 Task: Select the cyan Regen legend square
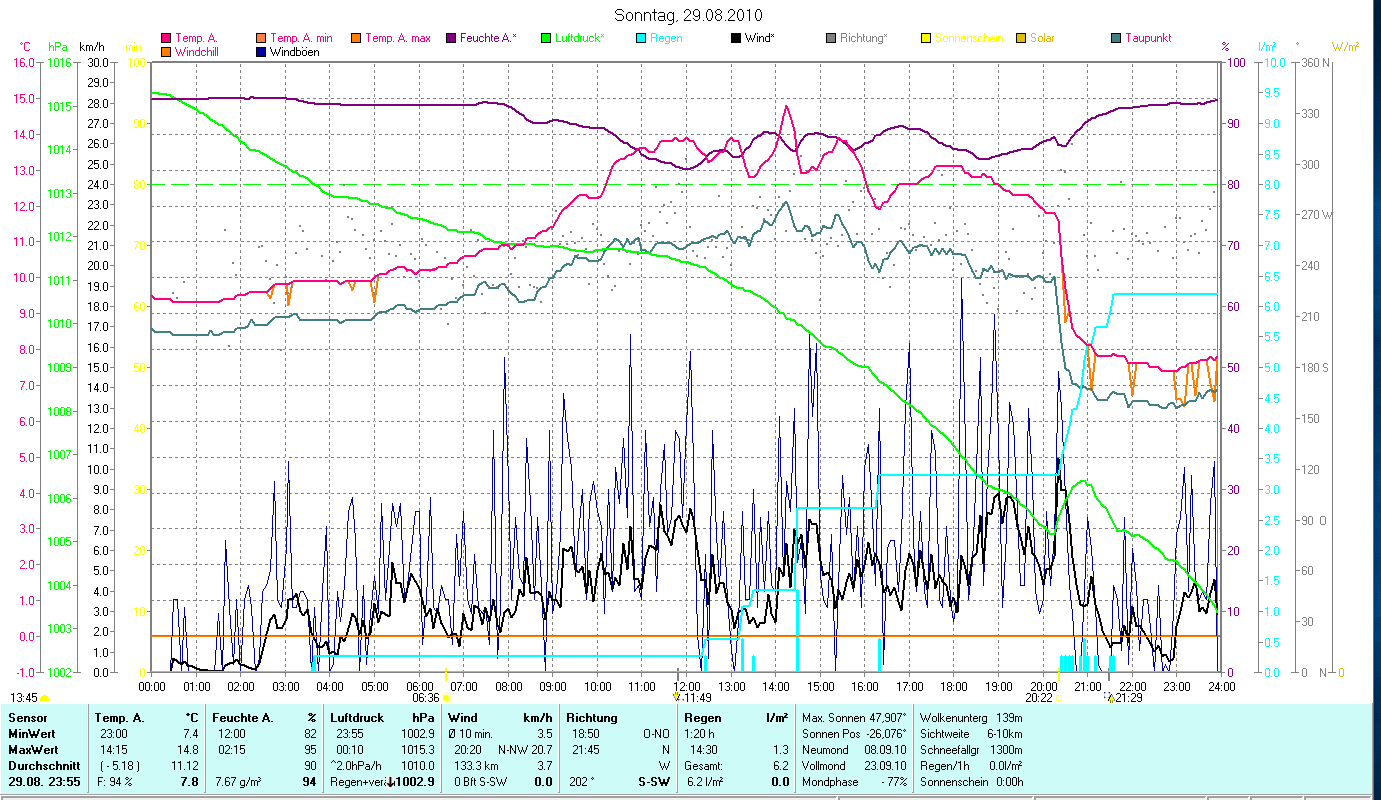click(641, 39)
